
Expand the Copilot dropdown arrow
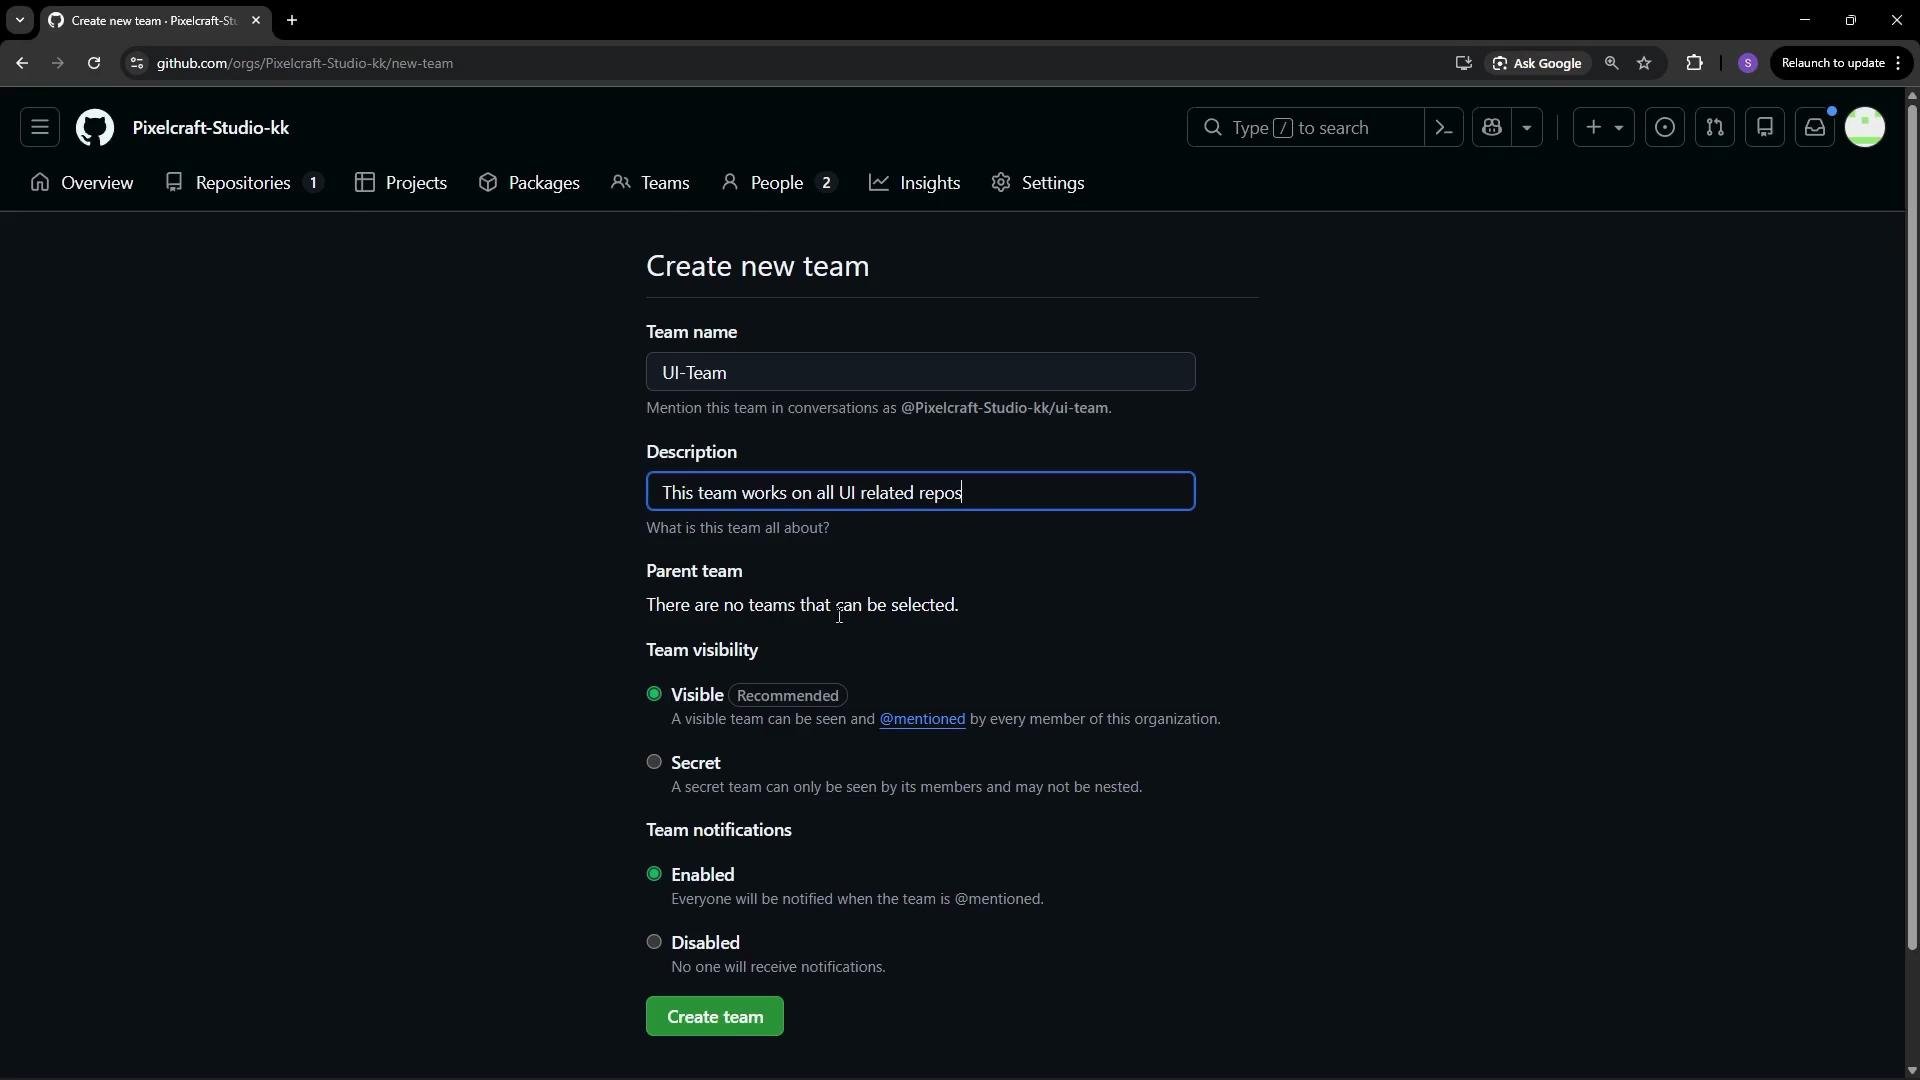click(x=1527, y=127)
